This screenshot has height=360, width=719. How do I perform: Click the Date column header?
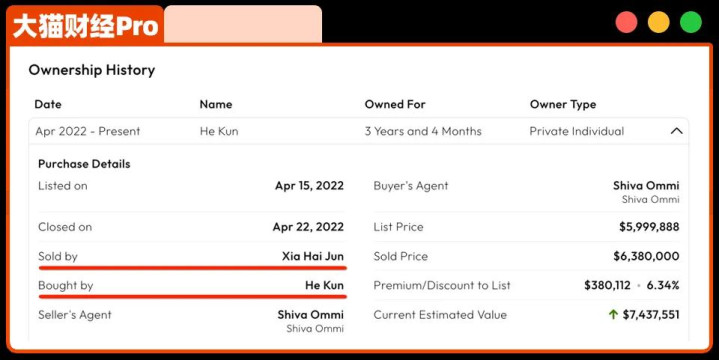(48, 104)
